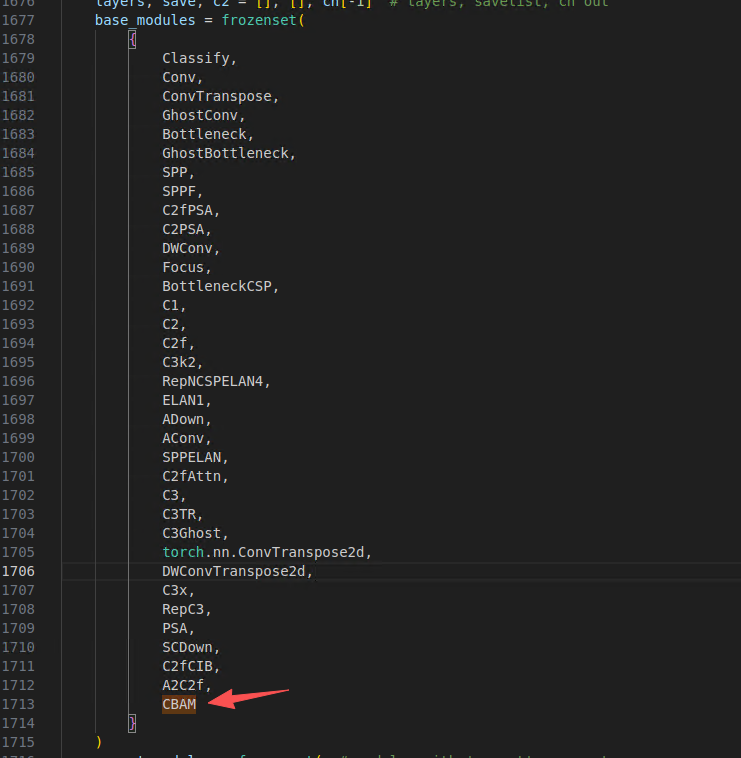Screen dimensions: 741x758
Task: Click the C2fAttn module name
Action: [x=192, y=476]
